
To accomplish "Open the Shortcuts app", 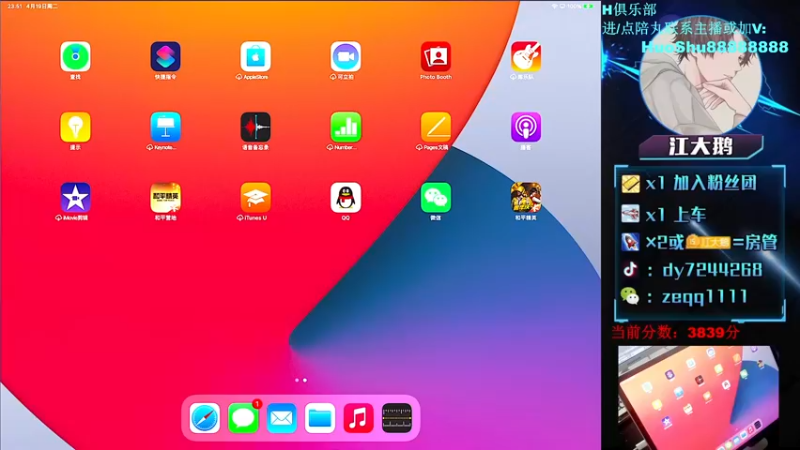I will click(165, 57).
